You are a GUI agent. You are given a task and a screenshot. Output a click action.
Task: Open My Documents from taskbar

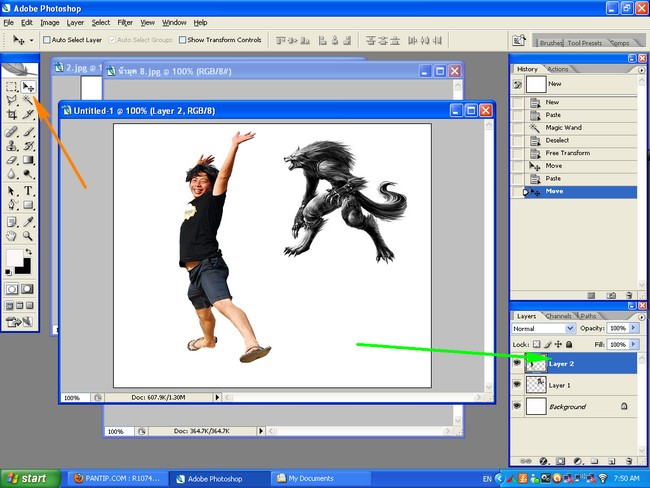320,478
